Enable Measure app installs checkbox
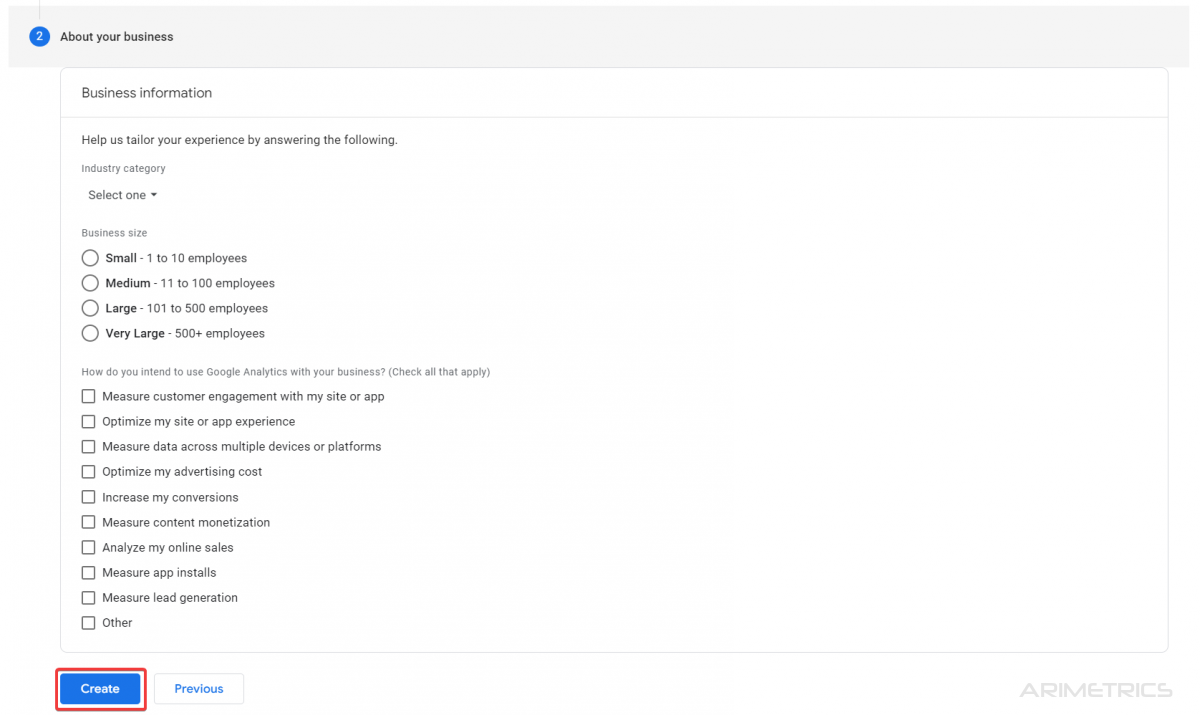Screen dimensions: 1200x715 (x=89, y=573)
